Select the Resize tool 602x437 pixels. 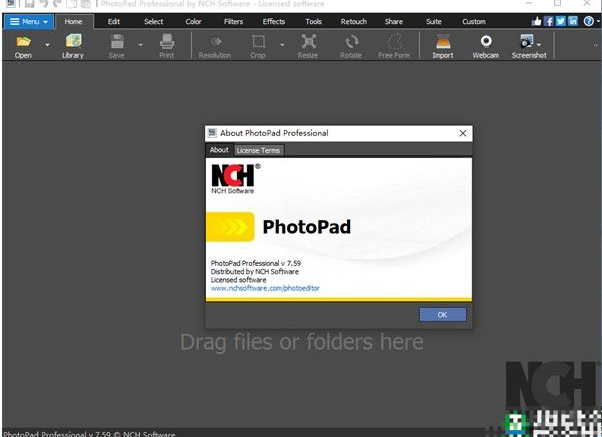tap(308, 46)
